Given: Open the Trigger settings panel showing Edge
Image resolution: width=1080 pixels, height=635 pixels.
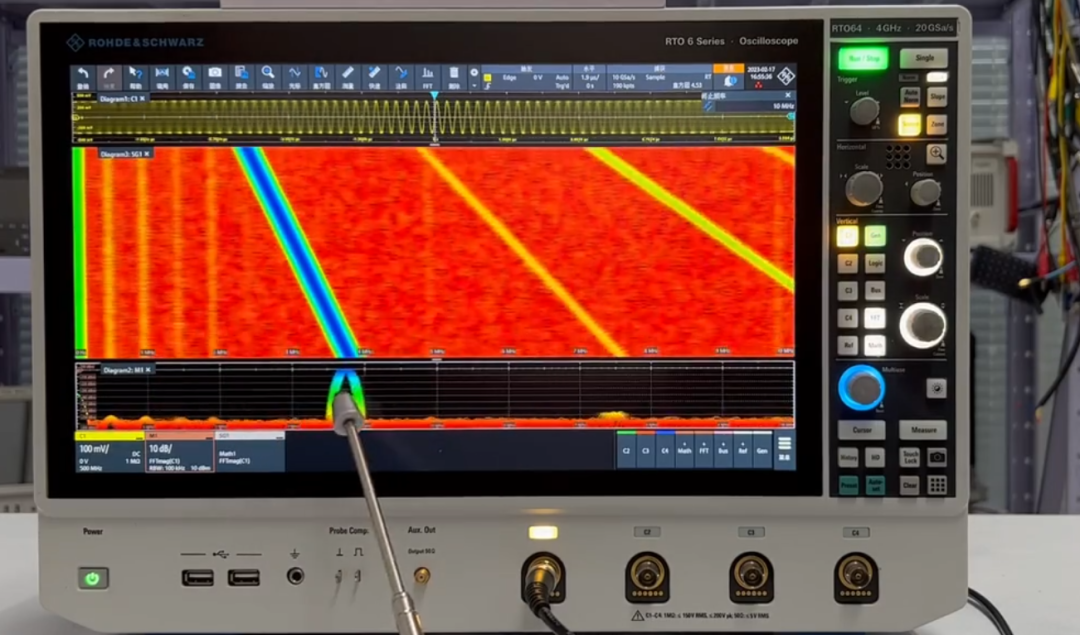Looking at the screenshot, I should click(x=527, y=79).
